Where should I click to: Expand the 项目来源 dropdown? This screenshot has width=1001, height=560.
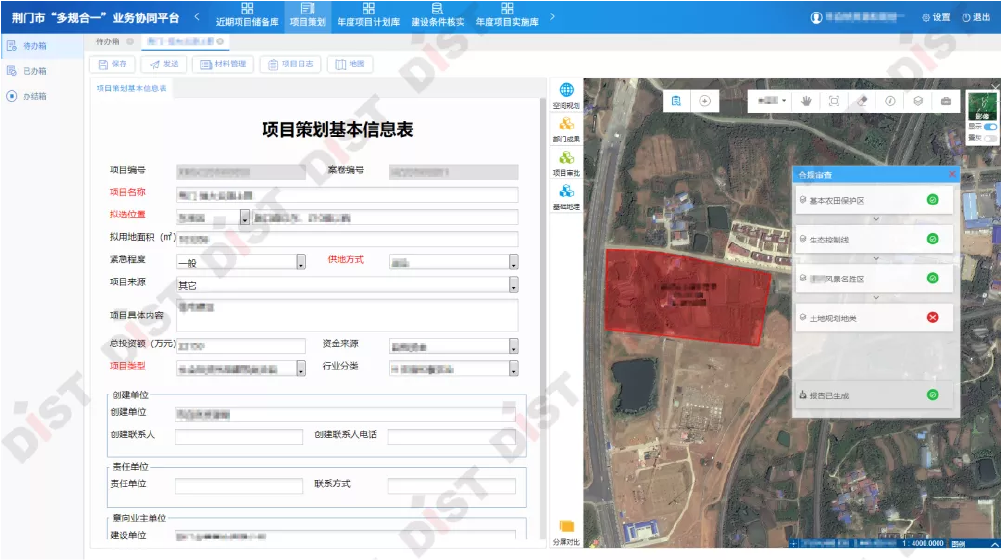(x=513, y=285)
